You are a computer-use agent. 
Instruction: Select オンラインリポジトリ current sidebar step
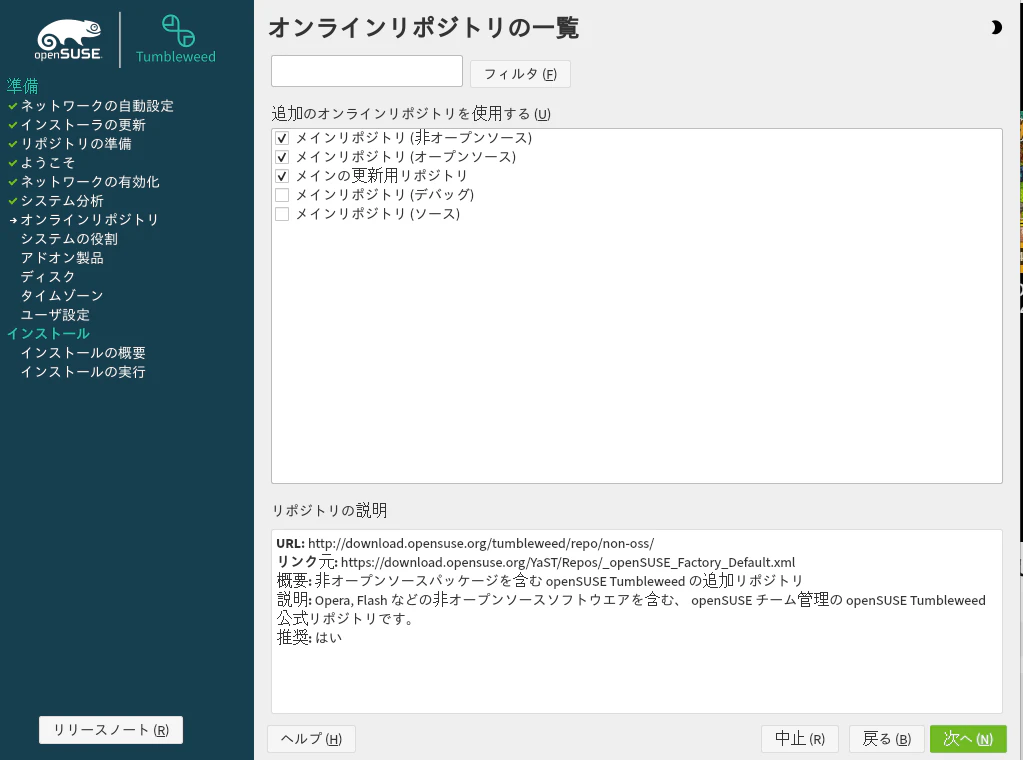click(x=90, y=220)
